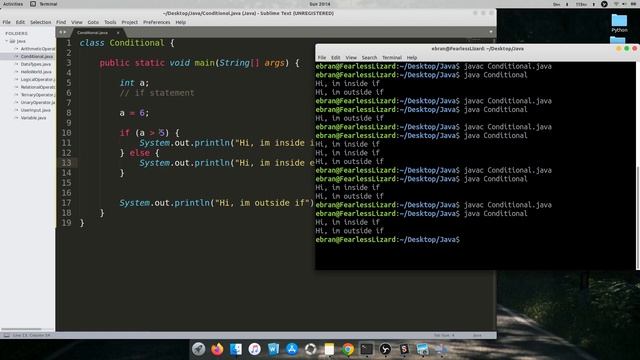Open OBS Studio from the dock

385,349
